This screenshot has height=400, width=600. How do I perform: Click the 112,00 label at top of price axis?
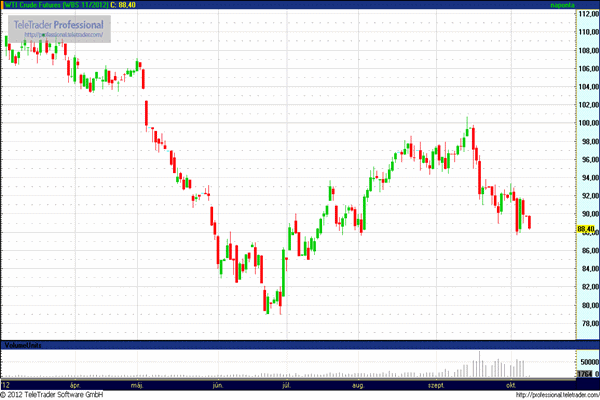coord(587,14)
